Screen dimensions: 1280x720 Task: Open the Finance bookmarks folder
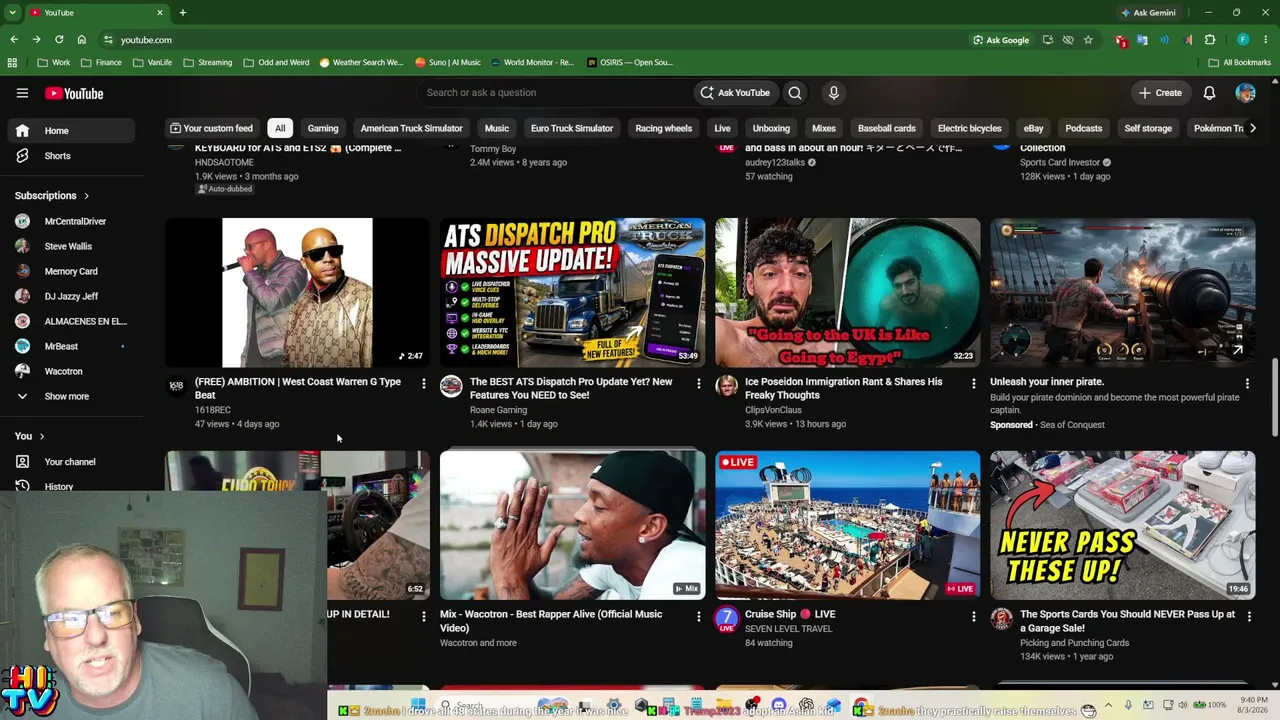[x=101, y=62]
